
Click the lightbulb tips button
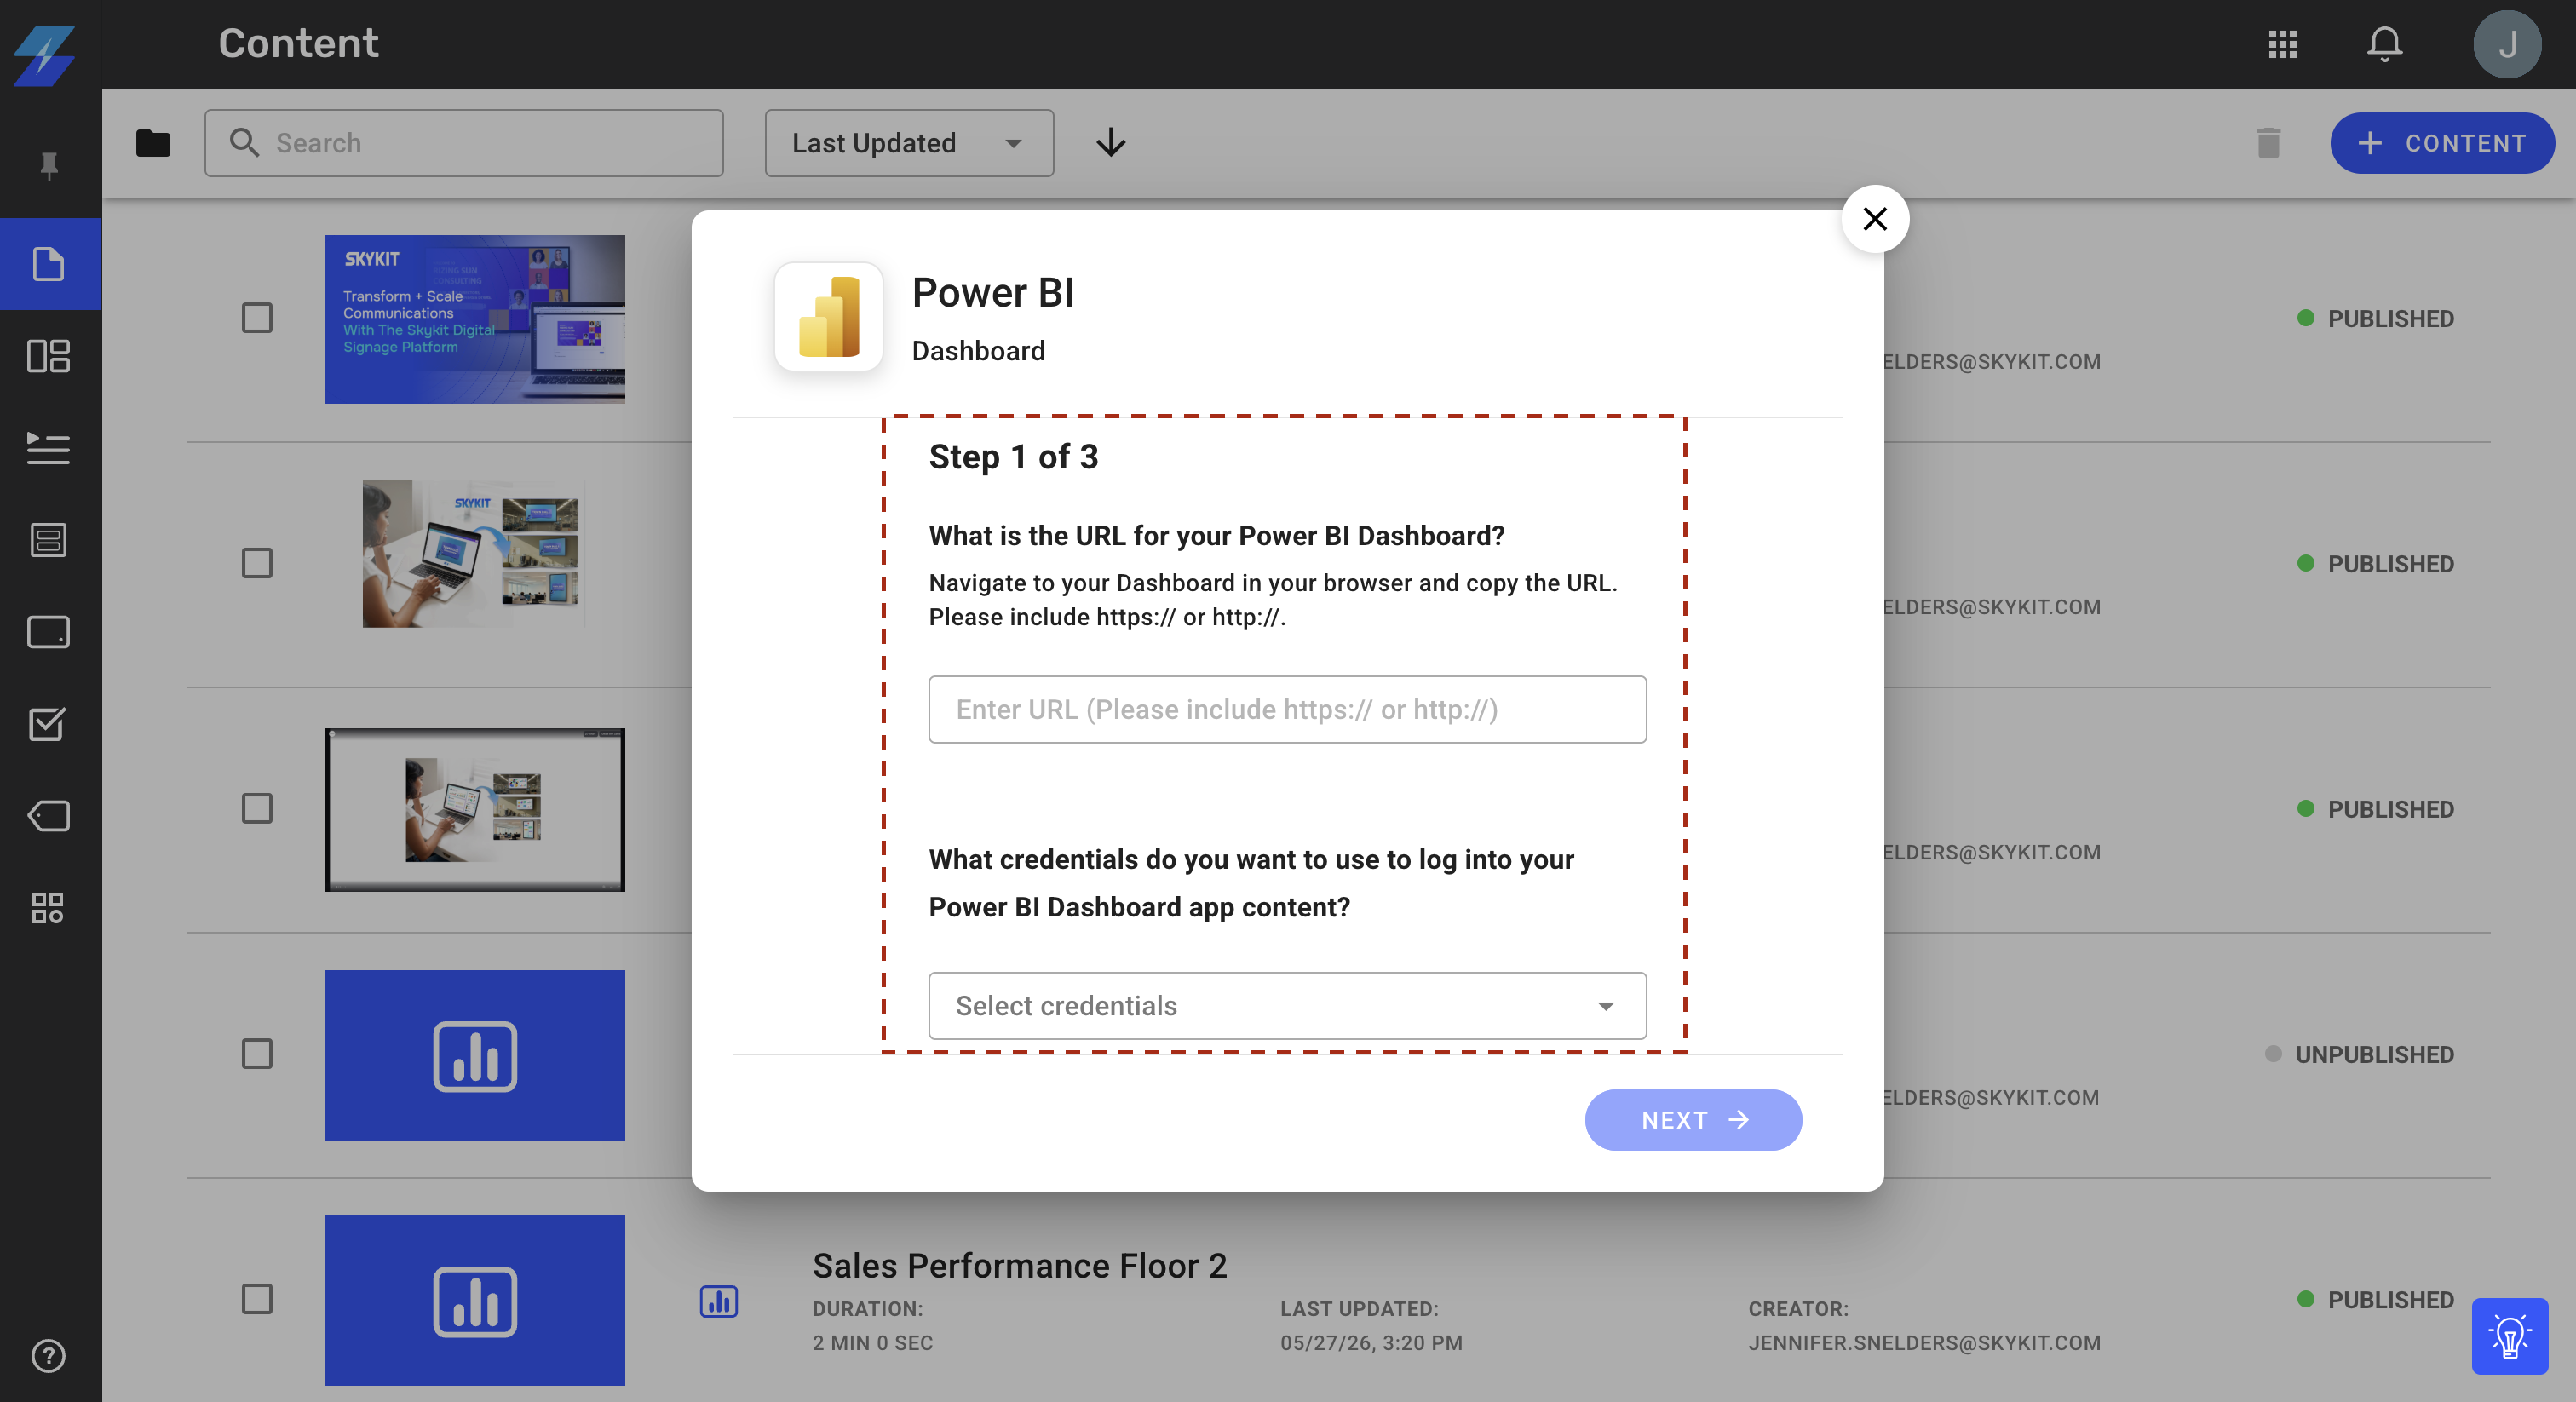pyautogui.click(x=2510, y=1336)
